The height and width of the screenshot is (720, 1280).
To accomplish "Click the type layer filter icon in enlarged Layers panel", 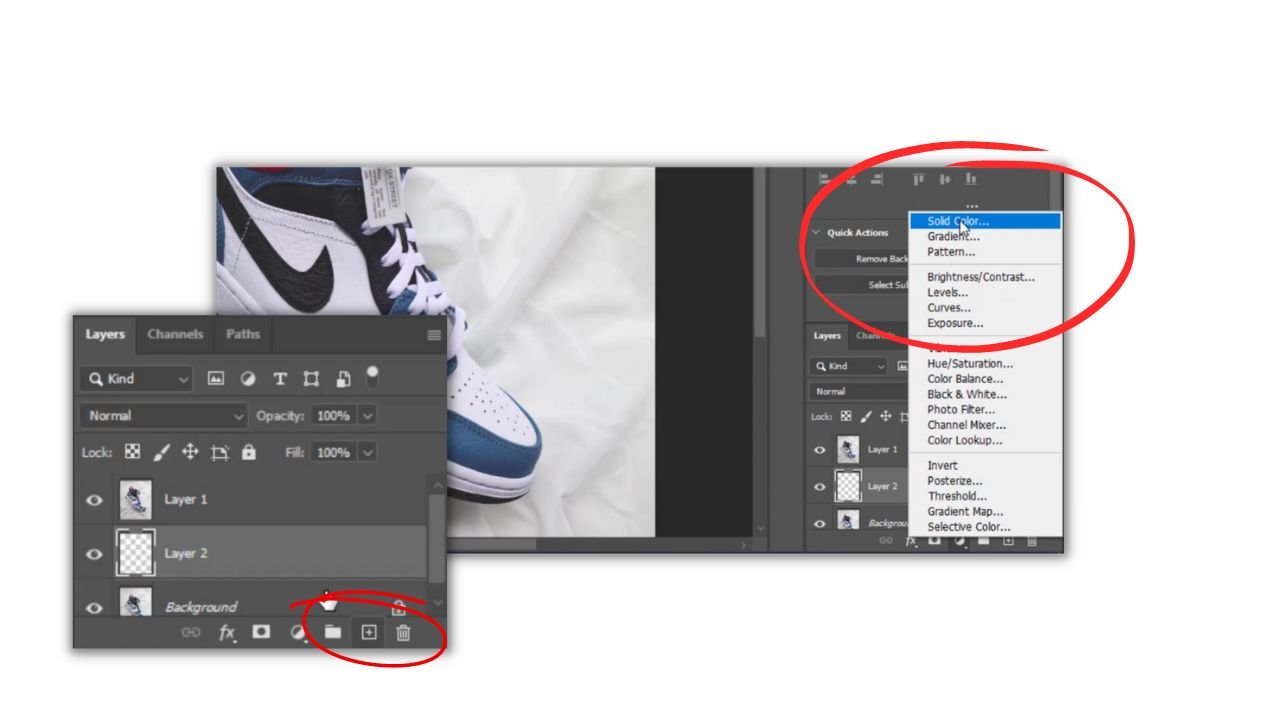I will [x=280, y=379].
